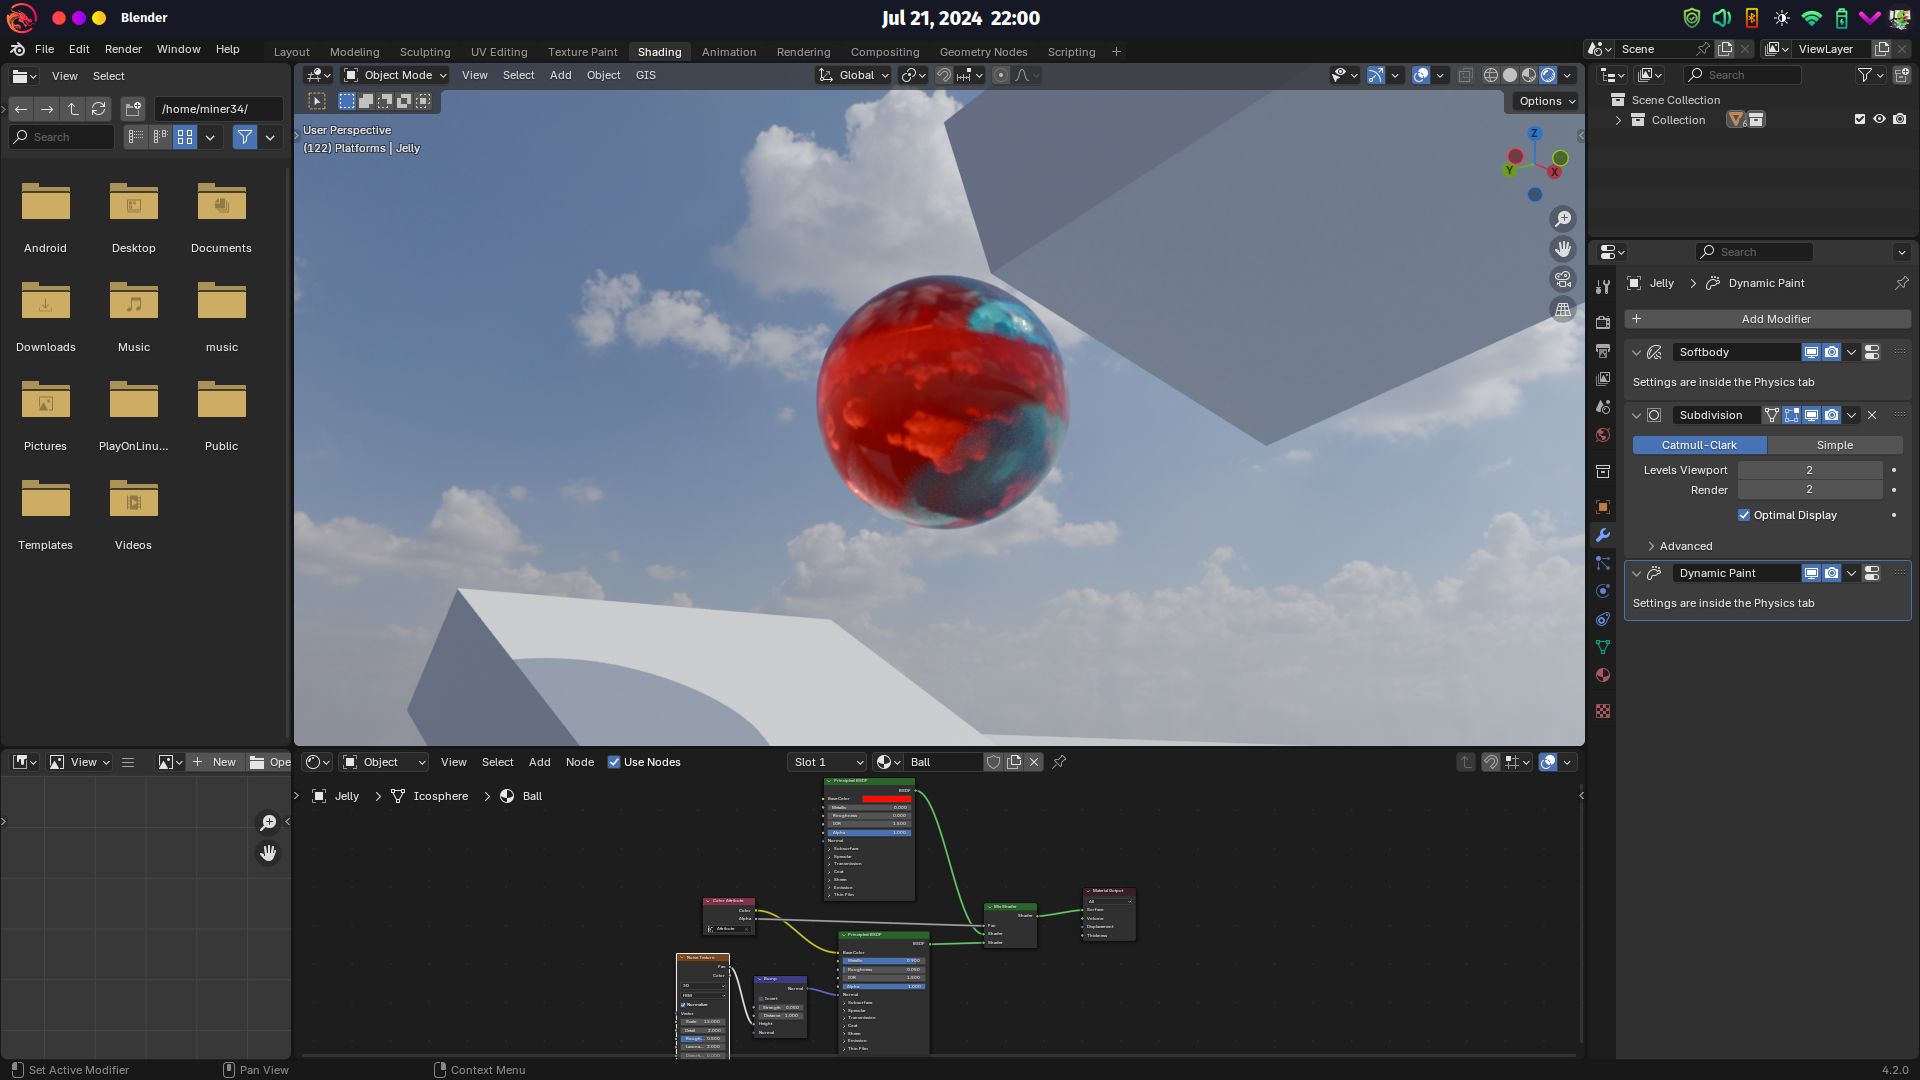Open the Material properties tab icon
Image resolution: width=1920 pixels, height=1080 pixels.
coord(1603,675)
